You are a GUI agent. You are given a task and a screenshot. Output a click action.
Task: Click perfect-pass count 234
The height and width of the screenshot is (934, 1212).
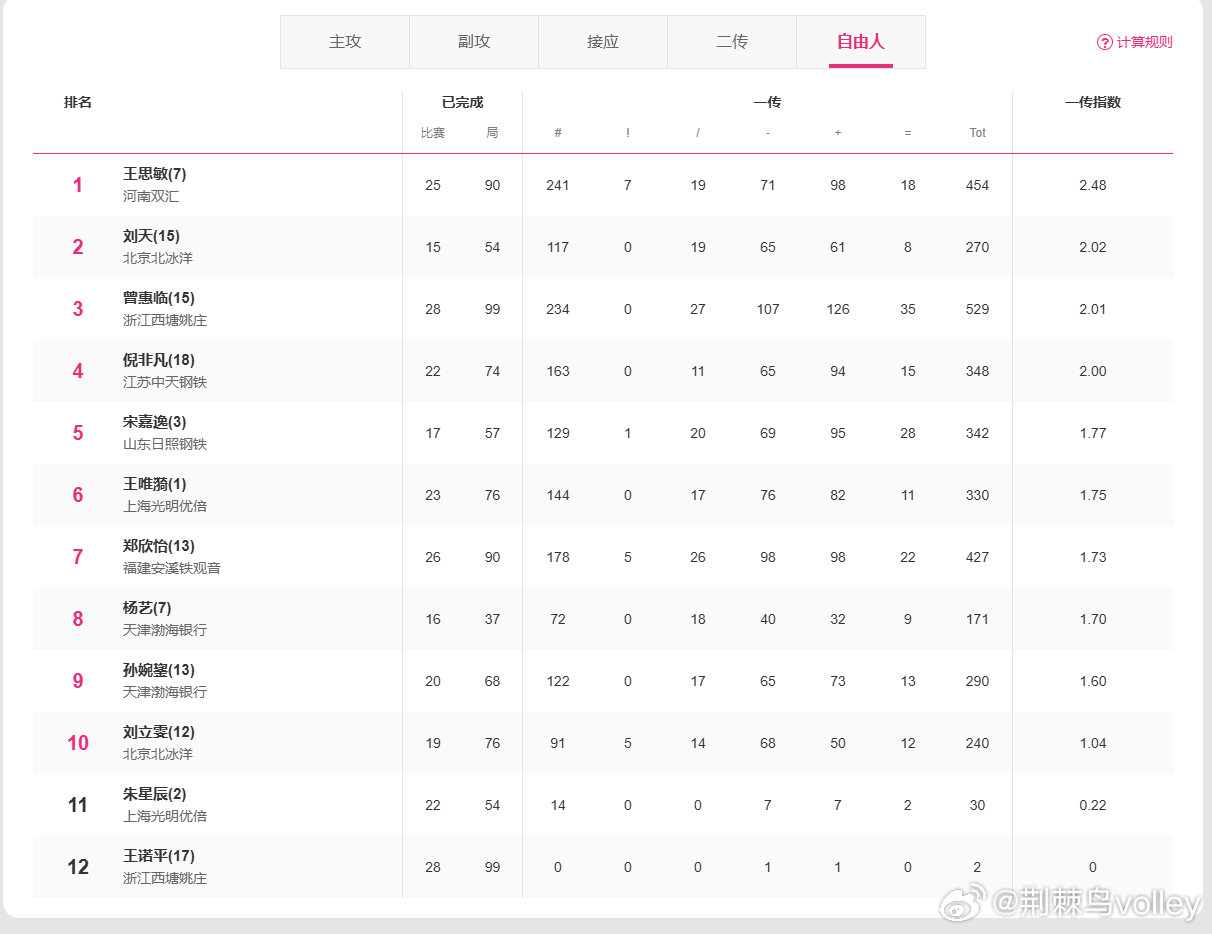click(x=558, y=309)
